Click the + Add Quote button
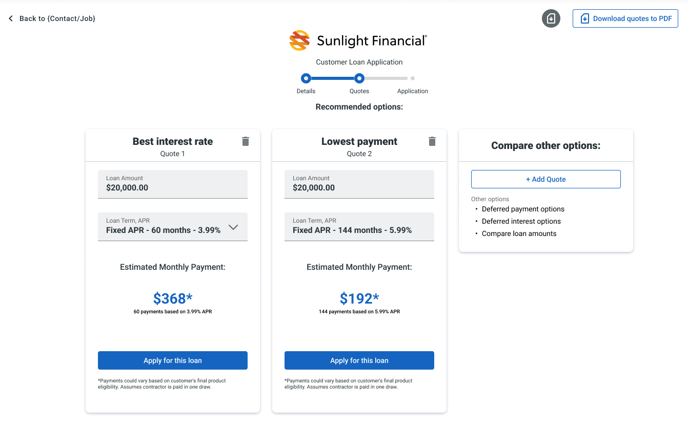This screenshot has height=429, width=688. pyautogui.click(x=546, y=179)
